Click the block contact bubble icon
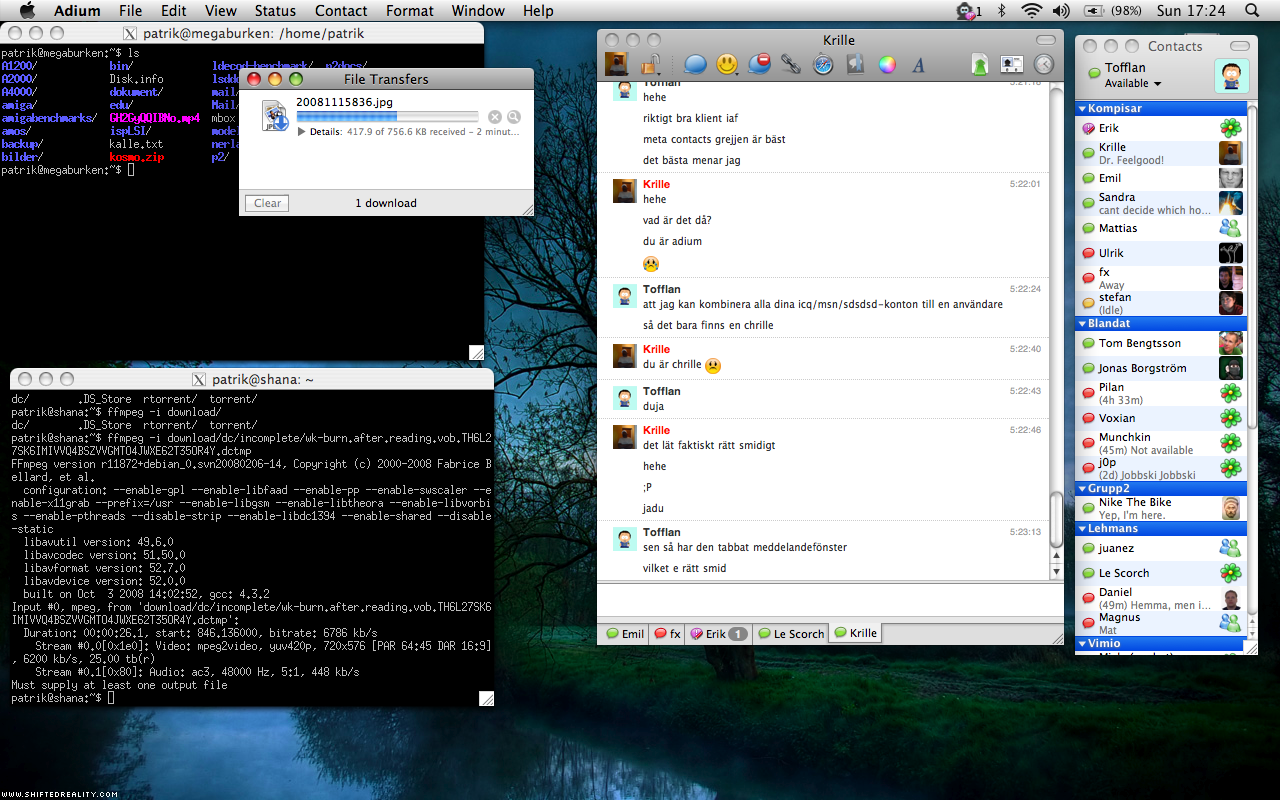The width and height of the screenshot is (1280, 800). 759,65
